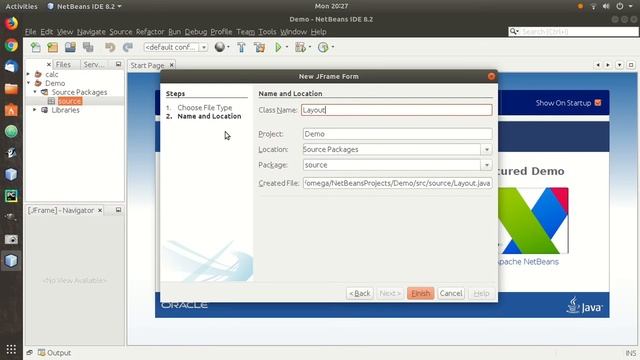The width and height of the screenshot is (640, 360).
Task: Close the Start Page tab
Action: tap(172, 65)
